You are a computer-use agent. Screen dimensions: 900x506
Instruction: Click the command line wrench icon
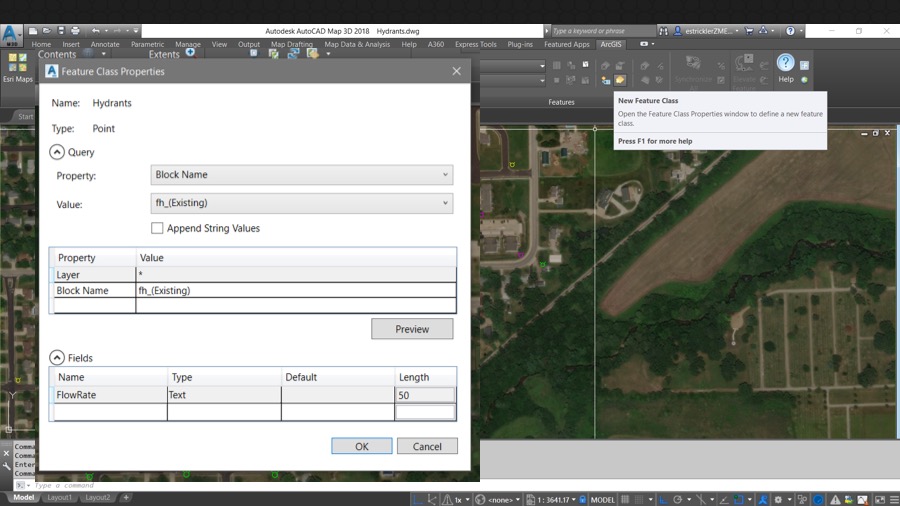6,466
